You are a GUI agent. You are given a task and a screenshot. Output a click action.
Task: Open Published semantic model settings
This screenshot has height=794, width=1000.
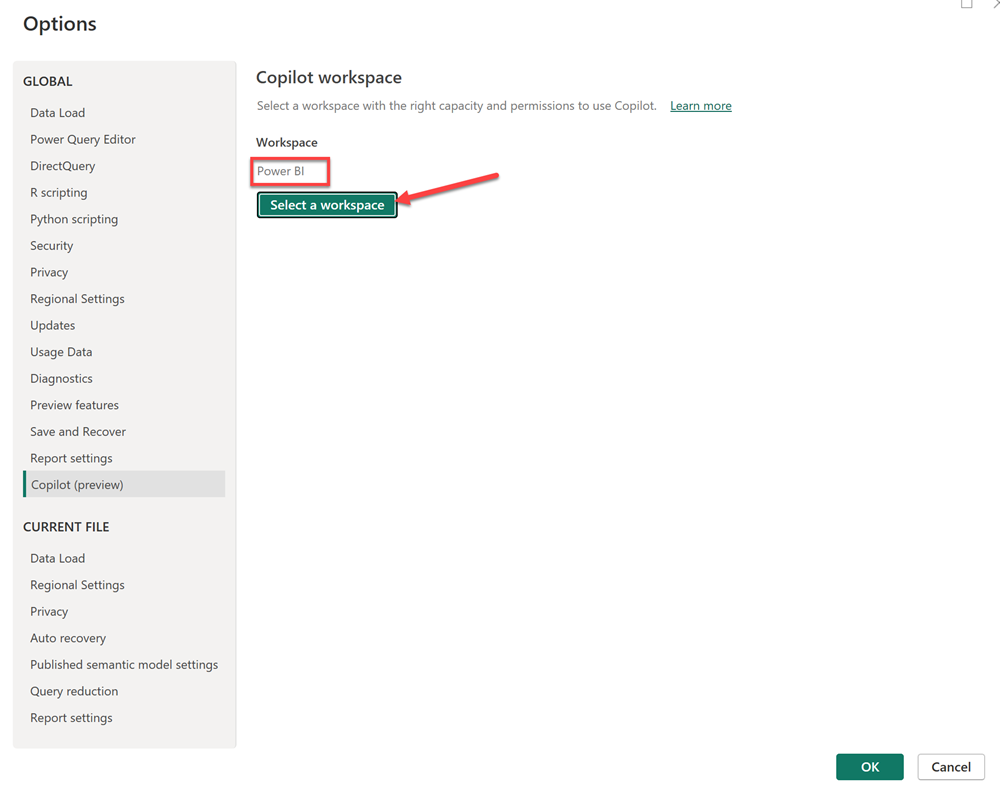pyautogui.click(x=124, y=664)
